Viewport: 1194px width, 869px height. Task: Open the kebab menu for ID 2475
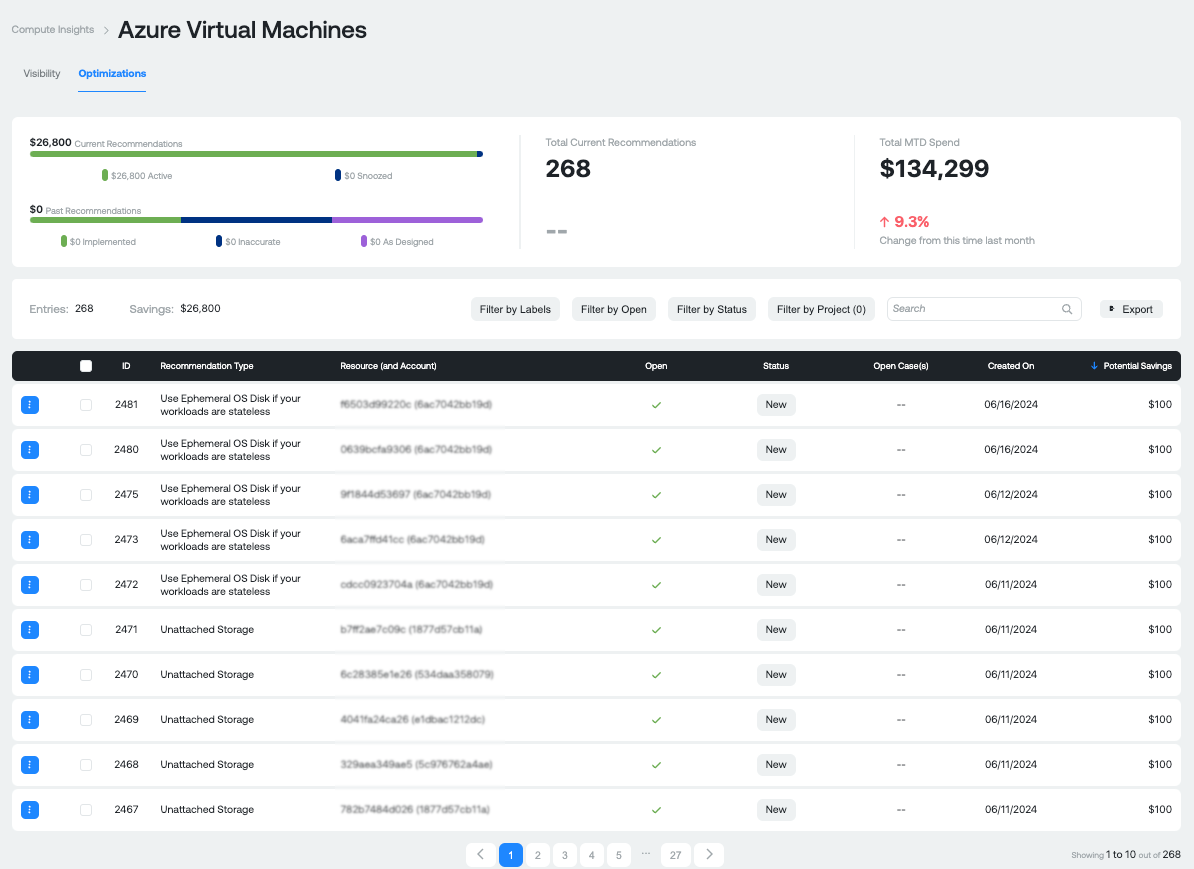30,494
